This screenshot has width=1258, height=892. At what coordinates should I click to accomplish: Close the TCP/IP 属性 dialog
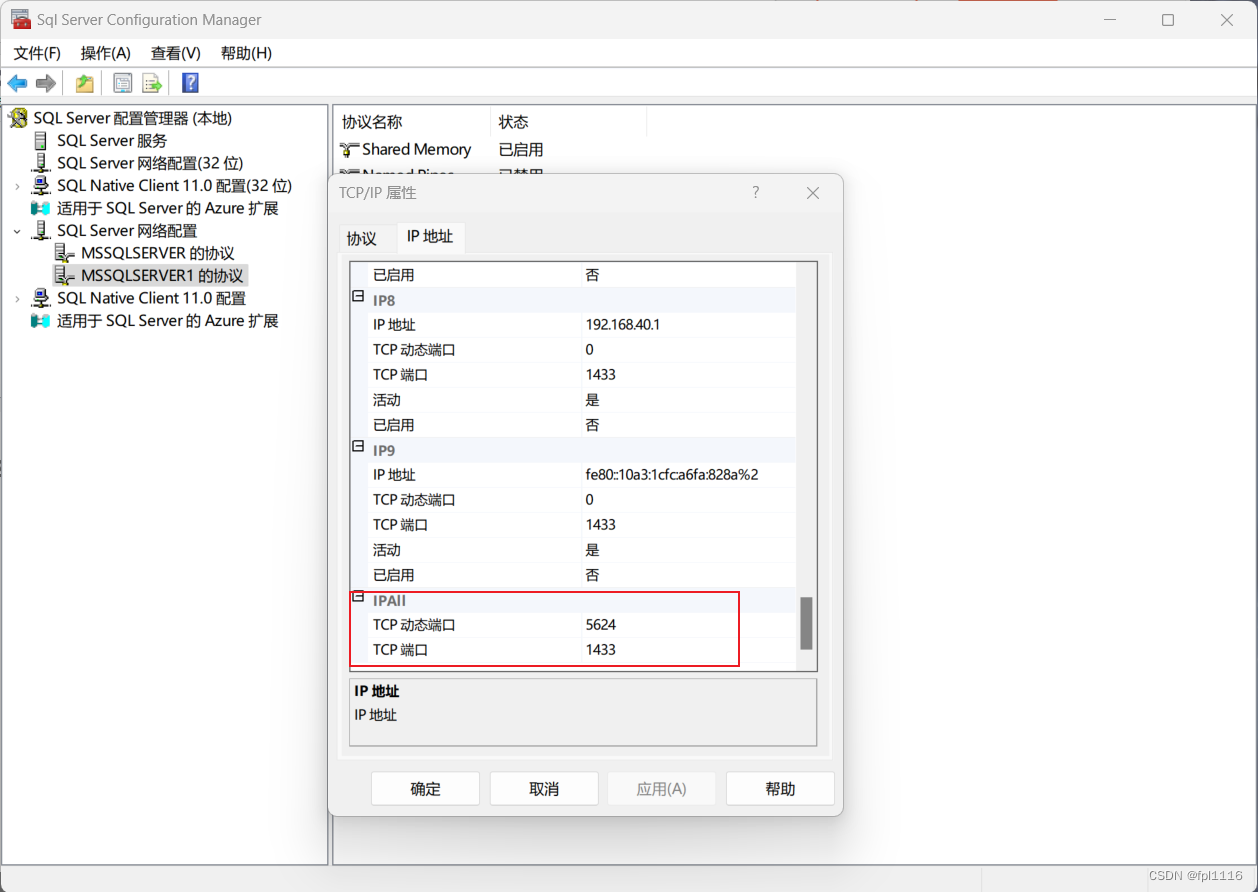tap(813, 193)
